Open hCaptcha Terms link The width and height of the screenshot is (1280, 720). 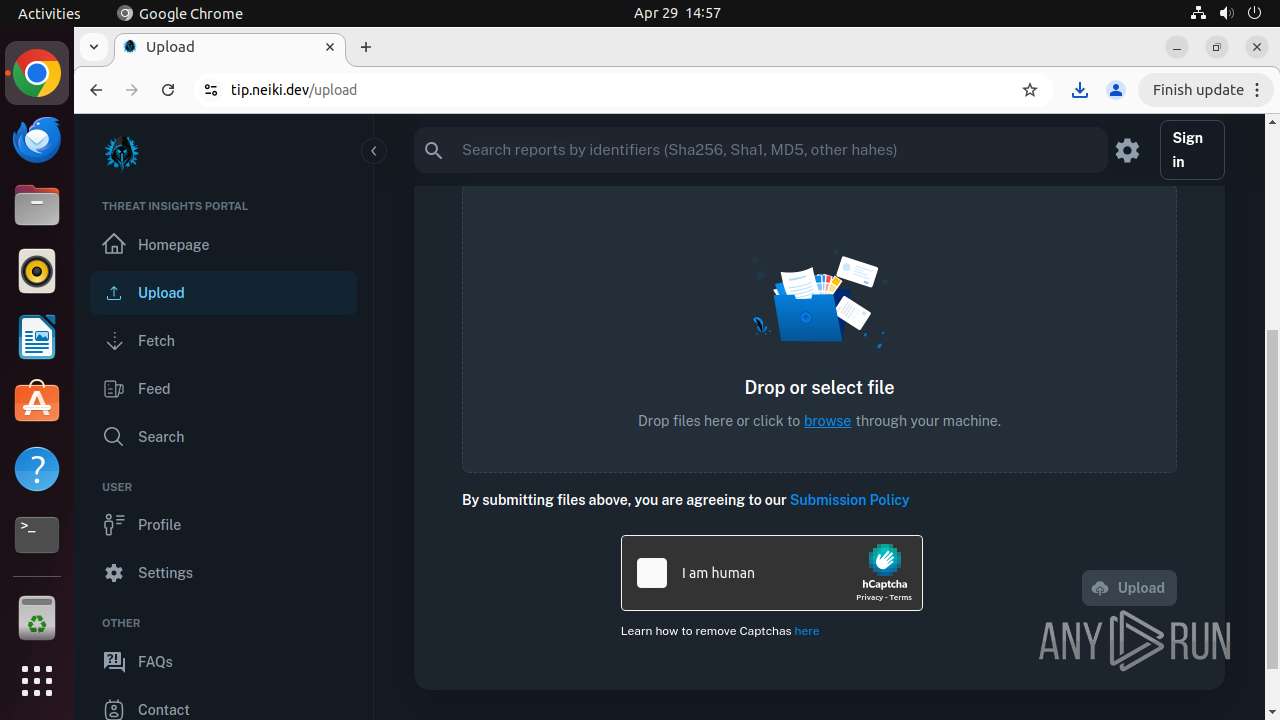(x=901, y=598)
